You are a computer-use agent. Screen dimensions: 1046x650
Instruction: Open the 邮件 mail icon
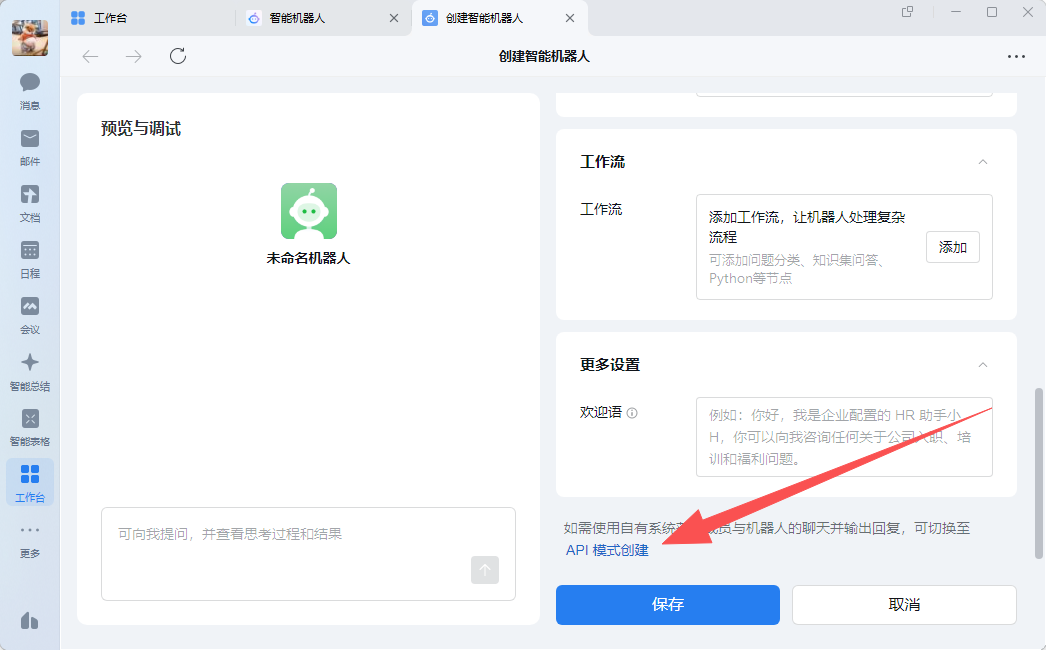(30, 139)
